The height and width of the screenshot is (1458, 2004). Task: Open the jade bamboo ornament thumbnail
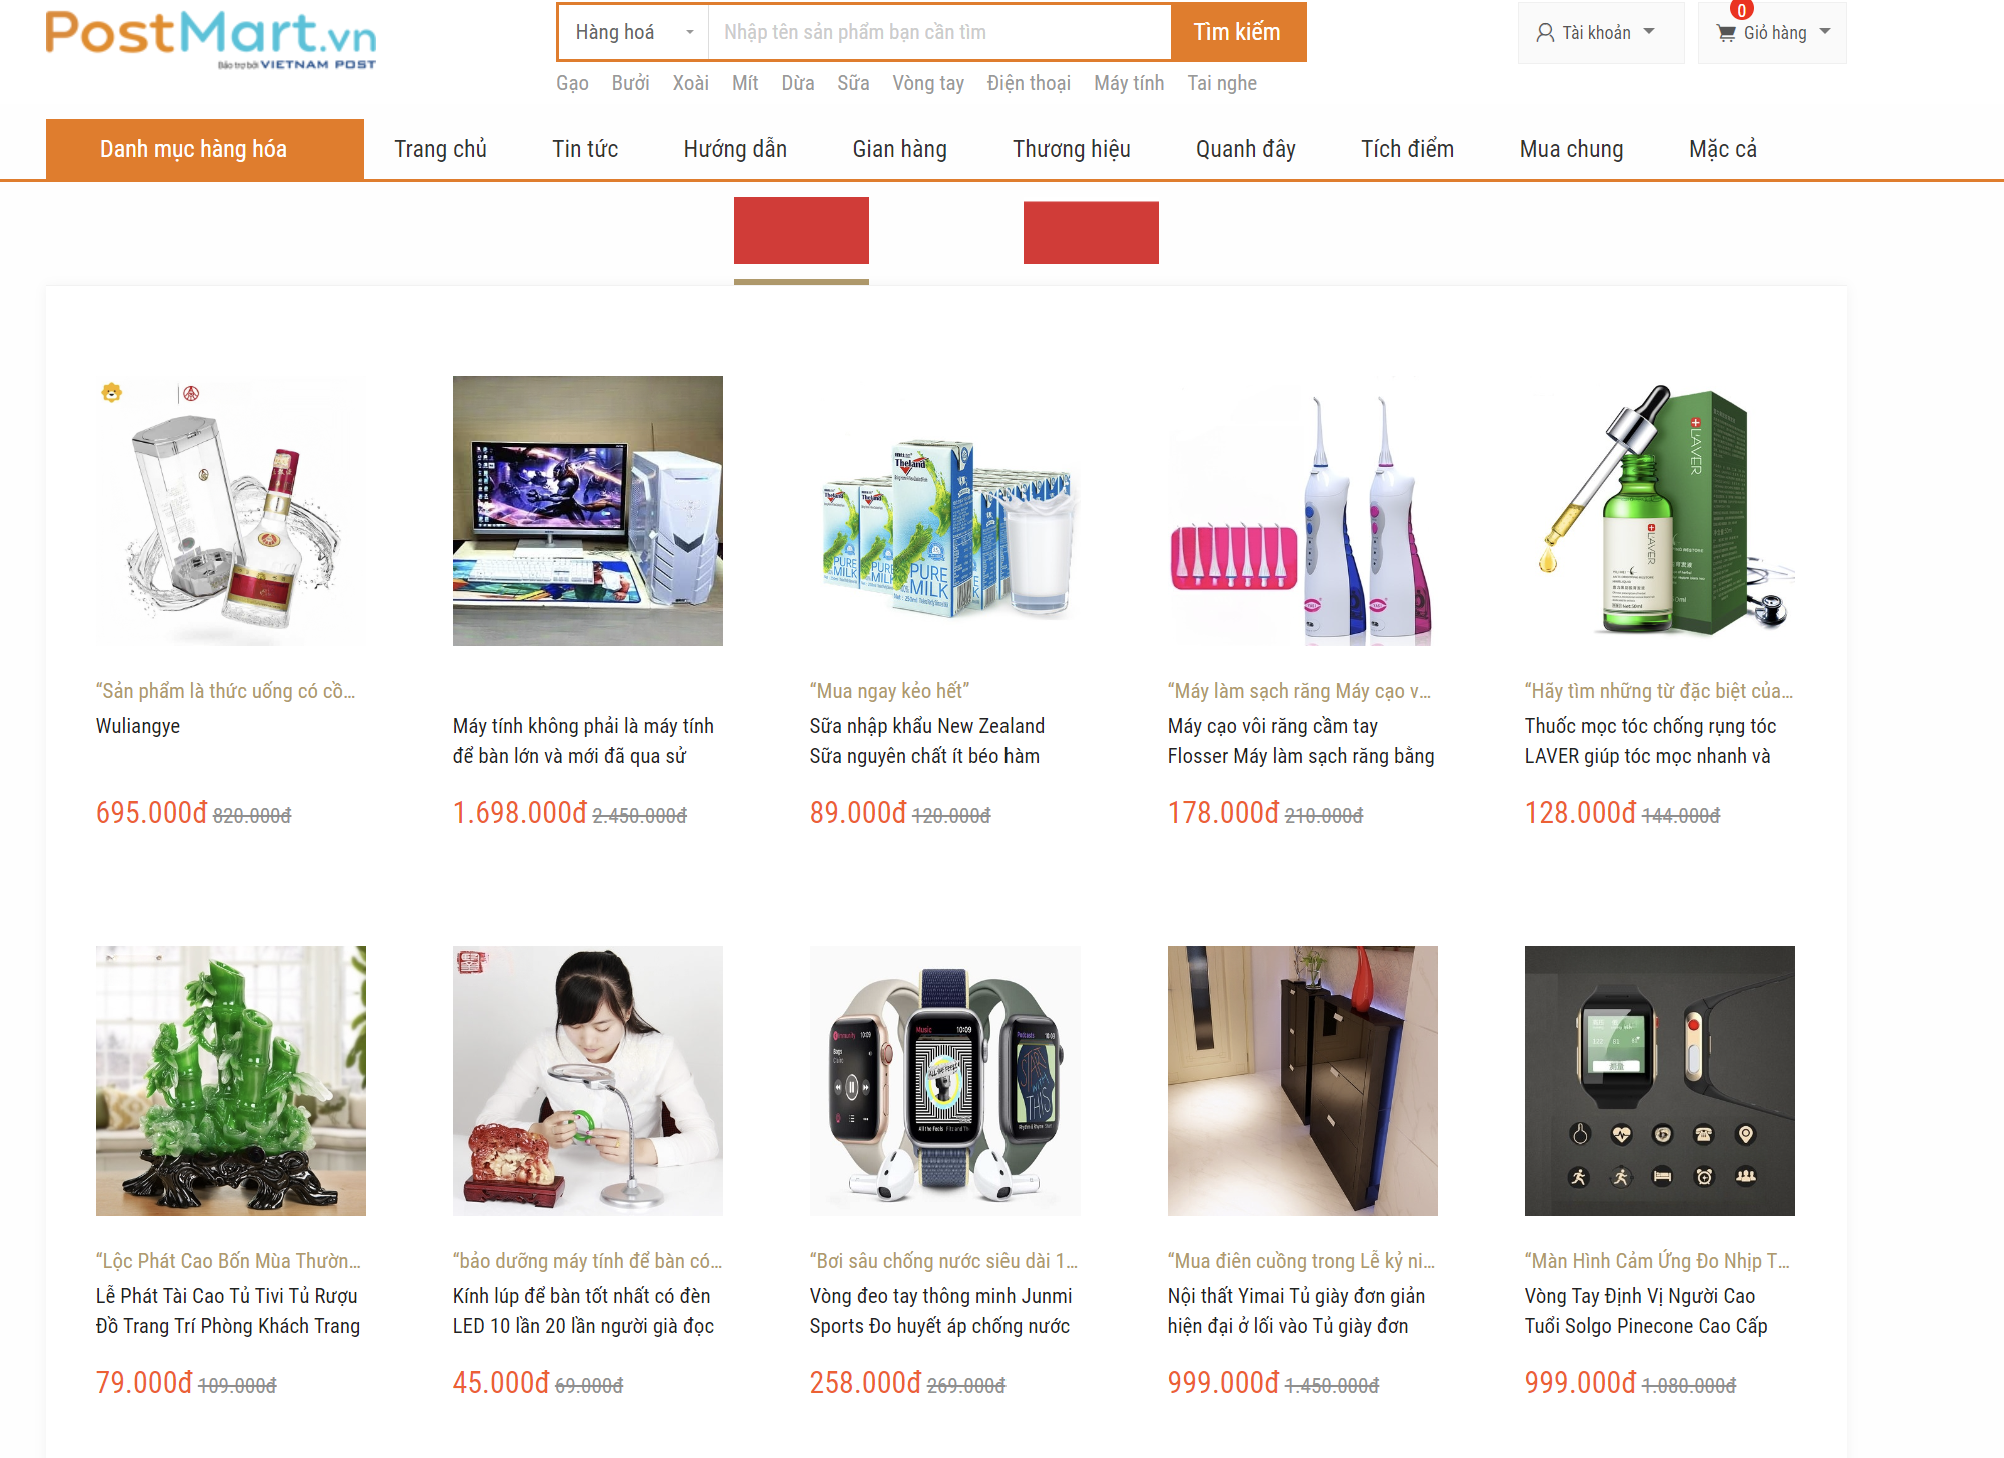point(231,1081)
